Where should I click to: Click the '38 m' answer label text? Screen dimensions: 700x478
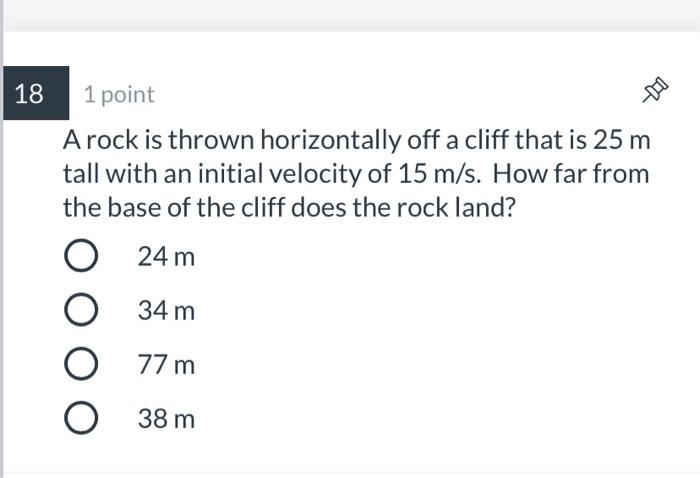click(166, 419)
